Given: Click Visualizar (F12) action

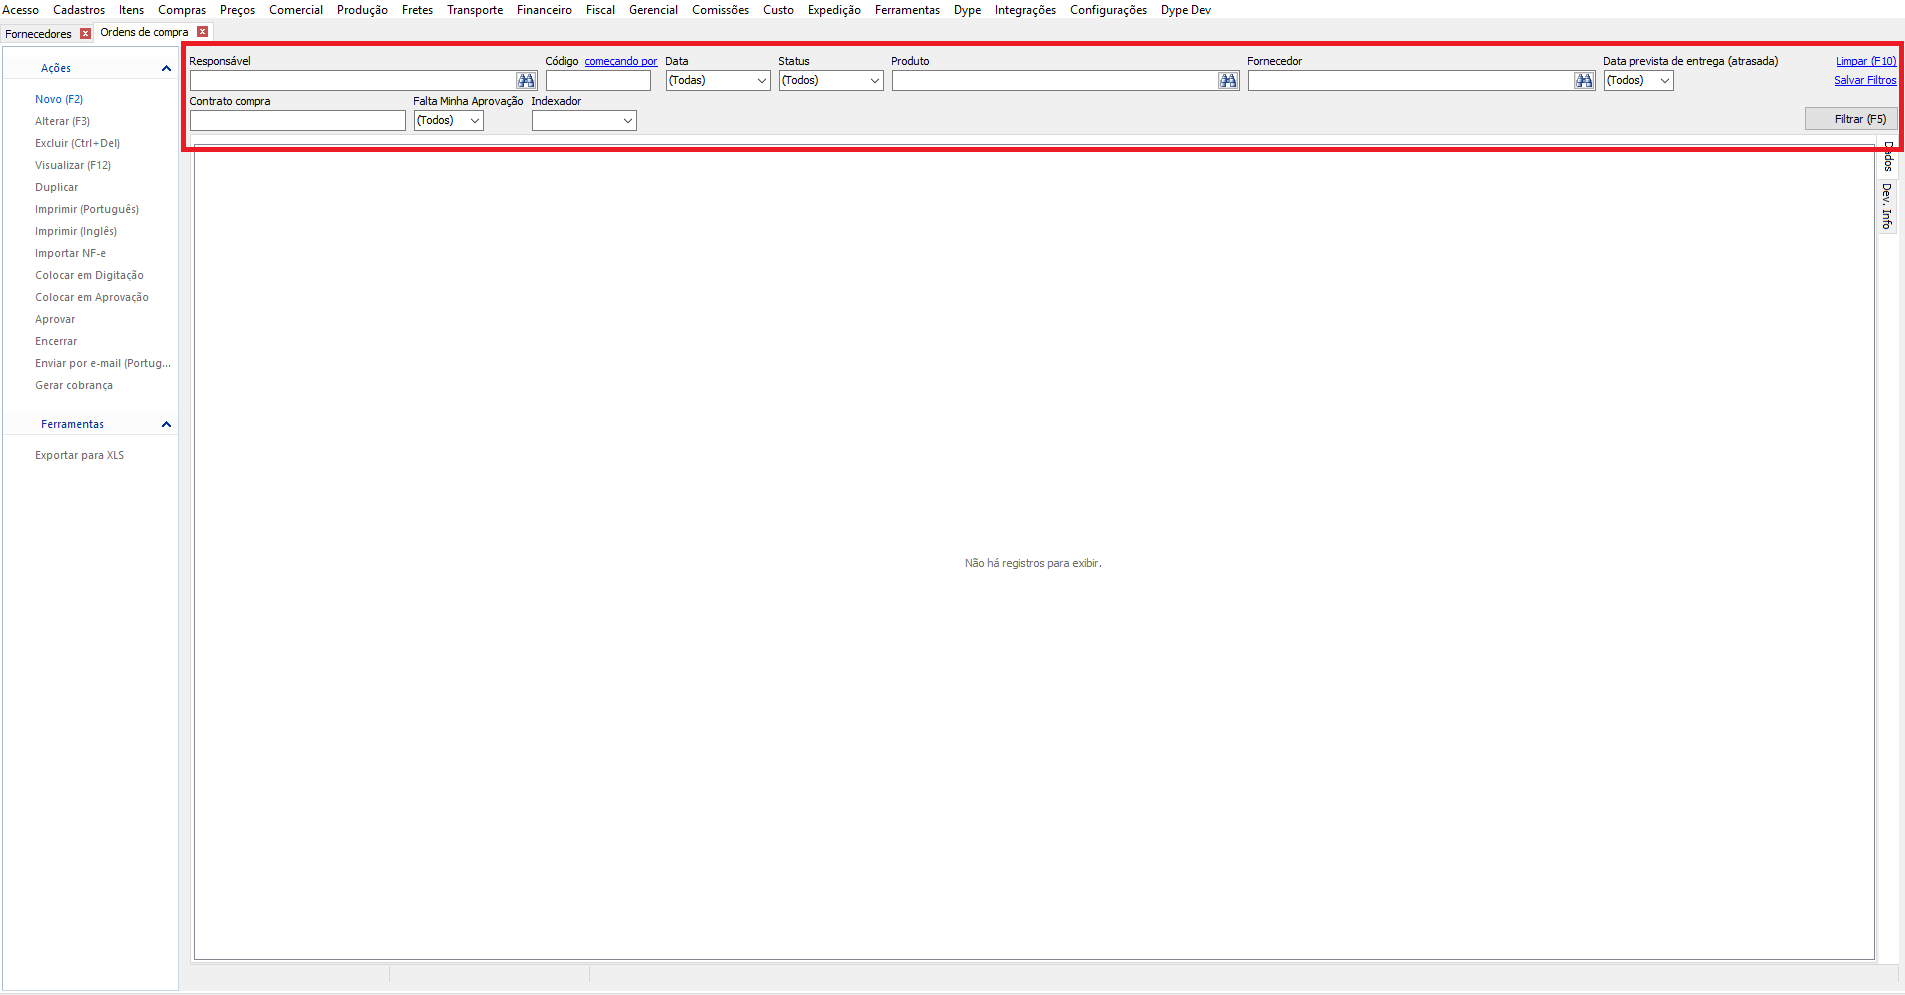Looking at the screenshot, I should click(x=73, y=165).
